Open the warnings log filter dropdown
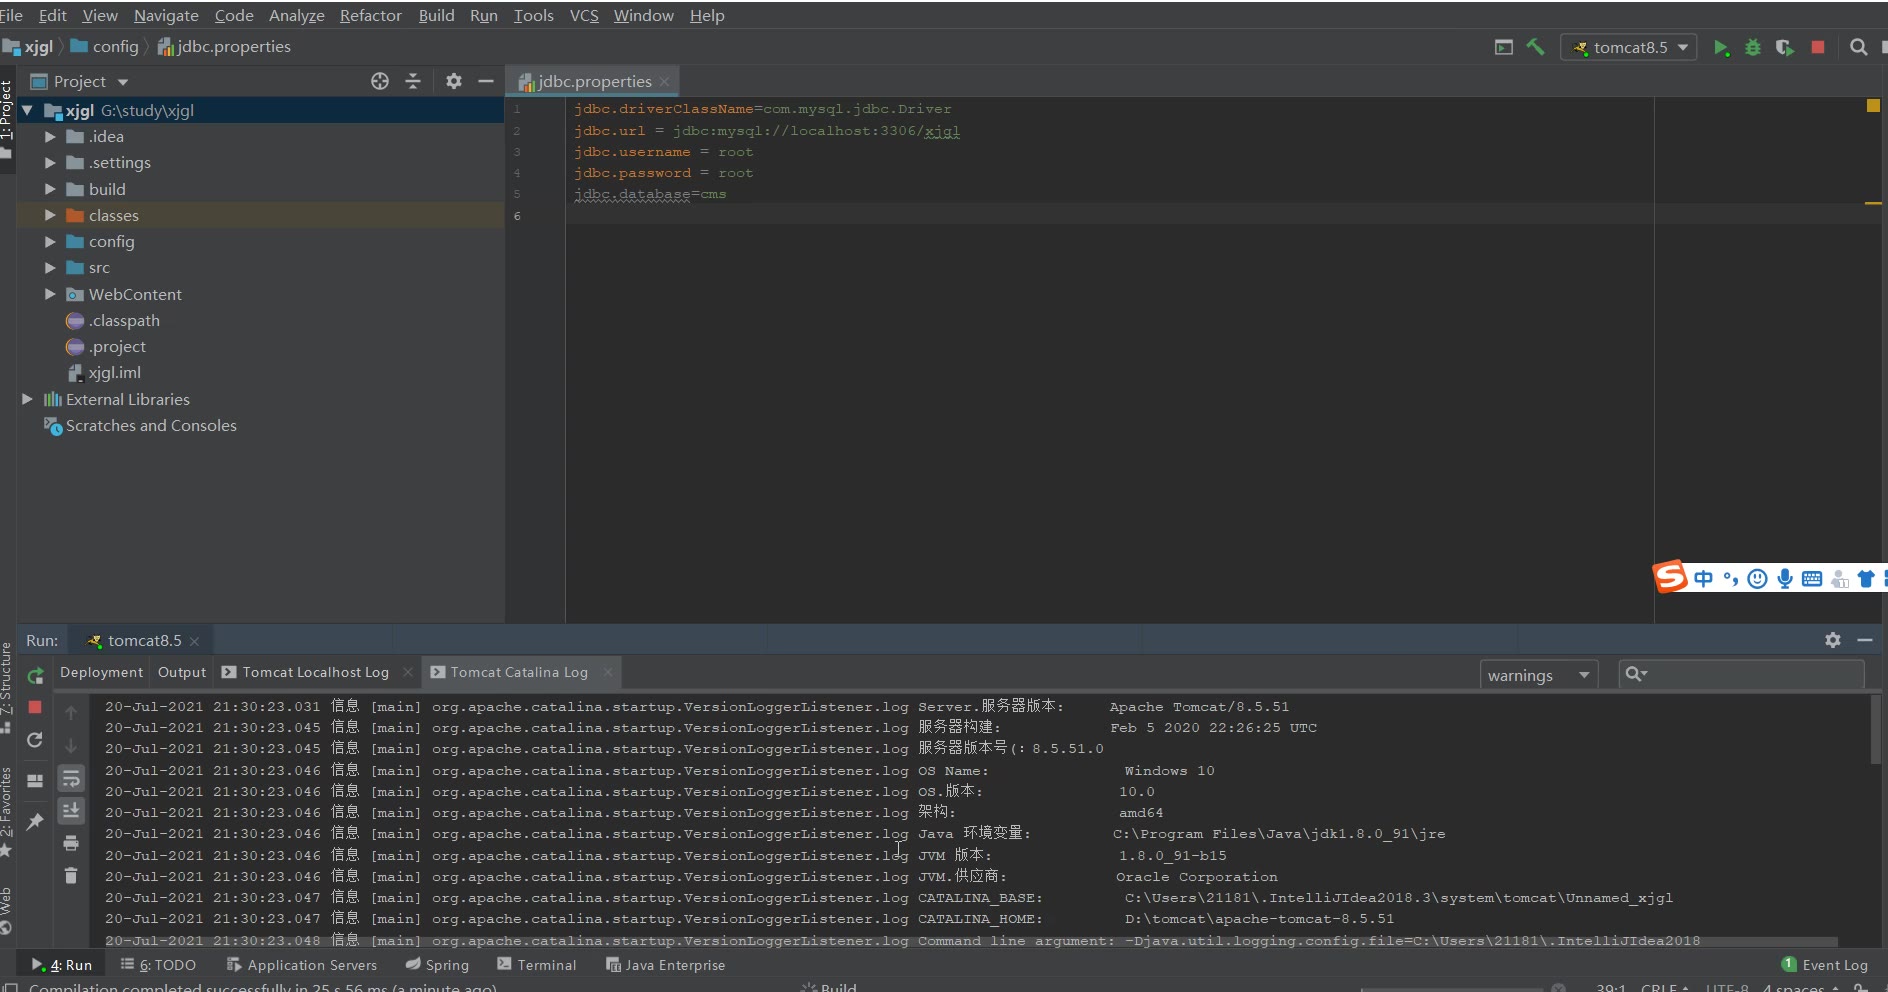 click(1537, 675)
